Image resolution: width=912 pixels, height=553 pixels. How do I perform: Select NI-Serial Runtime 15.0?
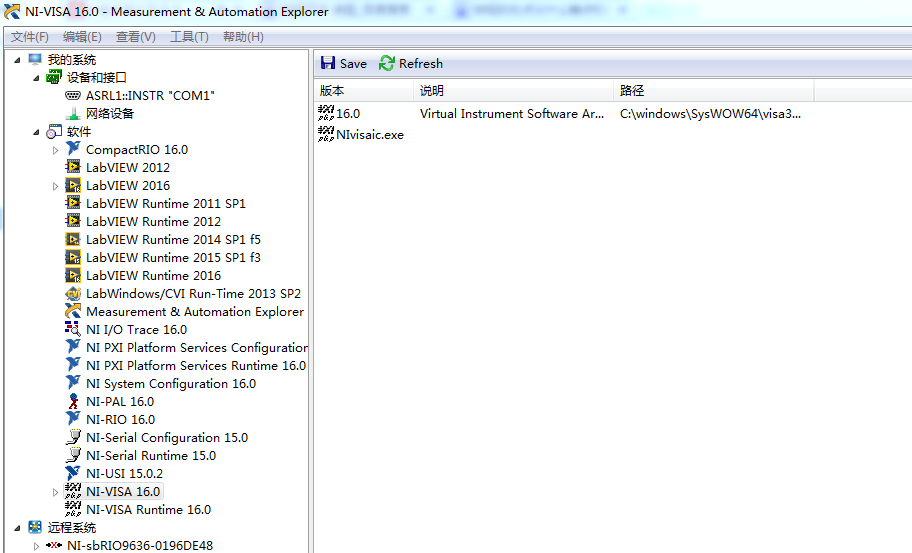pyautogui.click(x=151, y=456)
